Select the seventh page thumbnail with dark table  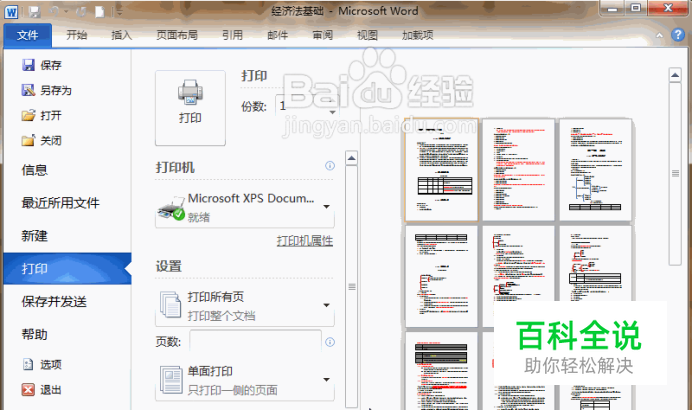click(x=441, y=372)
